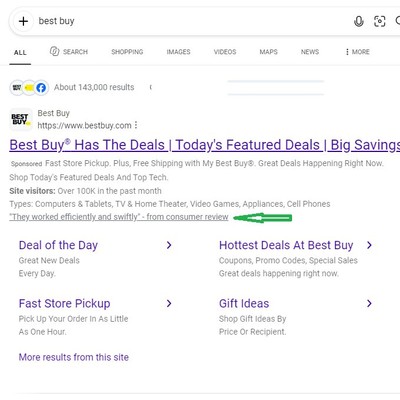Click the Sponsored label
The height and width of the screenshot is (400, 400).
26,164
